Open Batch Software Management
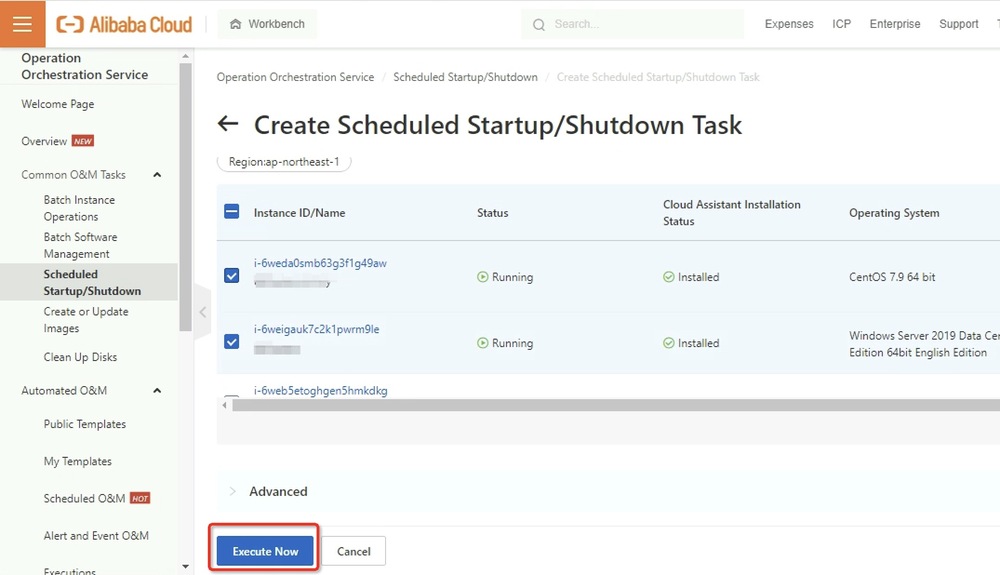Viewport: 1000px width, 575px height. pos(80,245)
